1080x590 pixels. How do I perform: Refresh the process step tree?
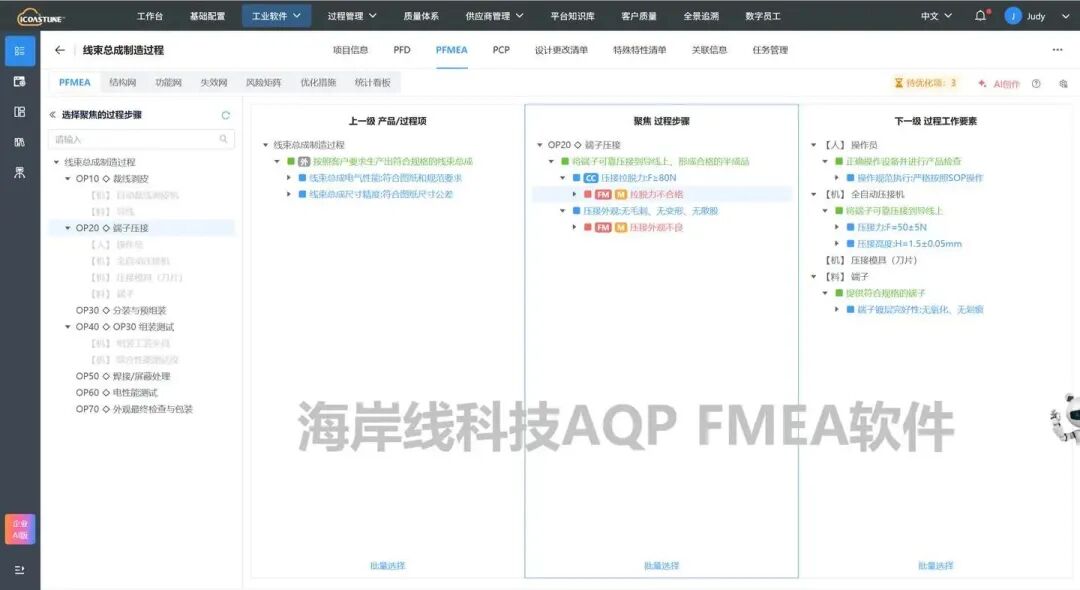tap(225, 115)
